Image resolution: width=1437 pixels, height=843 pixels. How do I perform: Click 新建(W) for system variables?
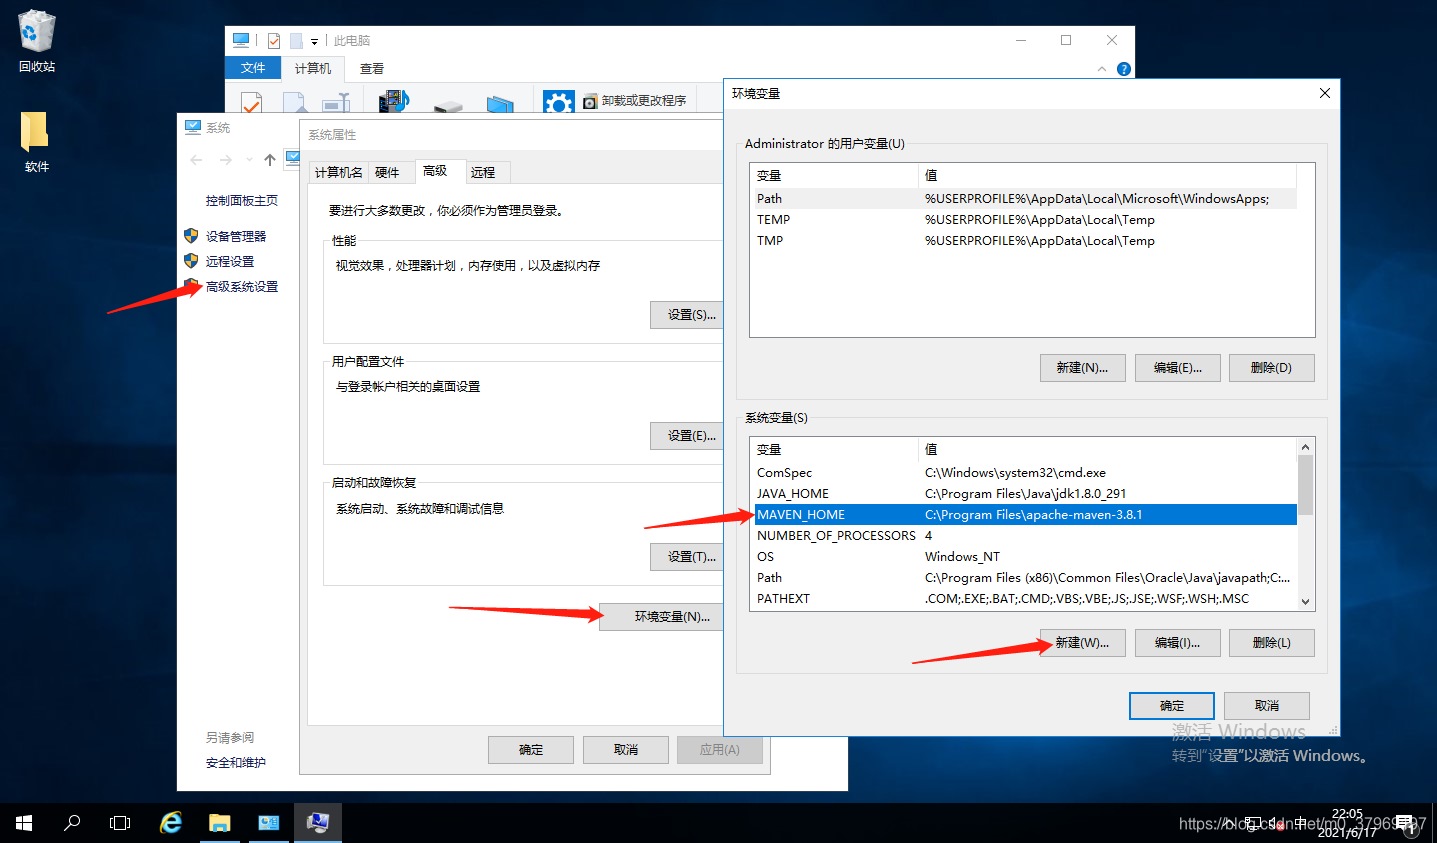(x=1082, y=643)
